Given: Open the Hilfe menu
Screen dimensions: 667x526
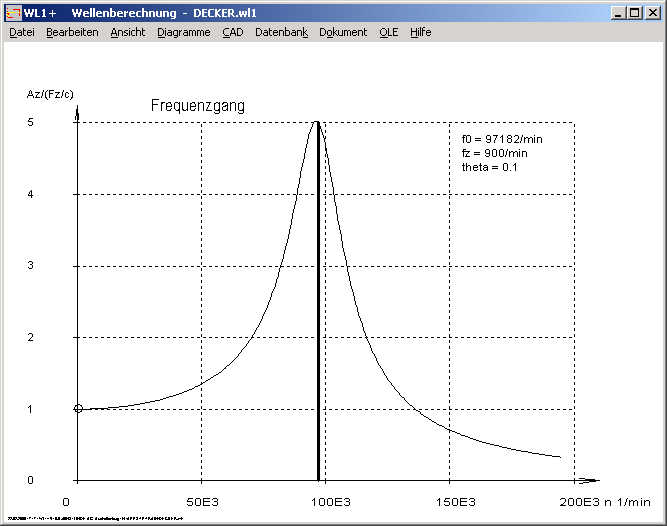Looking at the screenshot, I should pyautogui.click(x=421, y=32).
